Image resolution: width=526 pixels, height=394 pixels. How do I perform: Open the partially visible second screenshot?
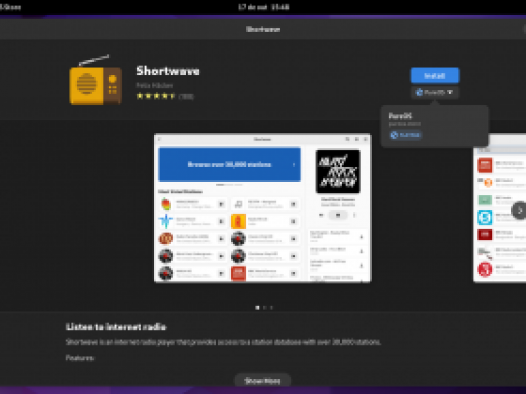point(500,208)
